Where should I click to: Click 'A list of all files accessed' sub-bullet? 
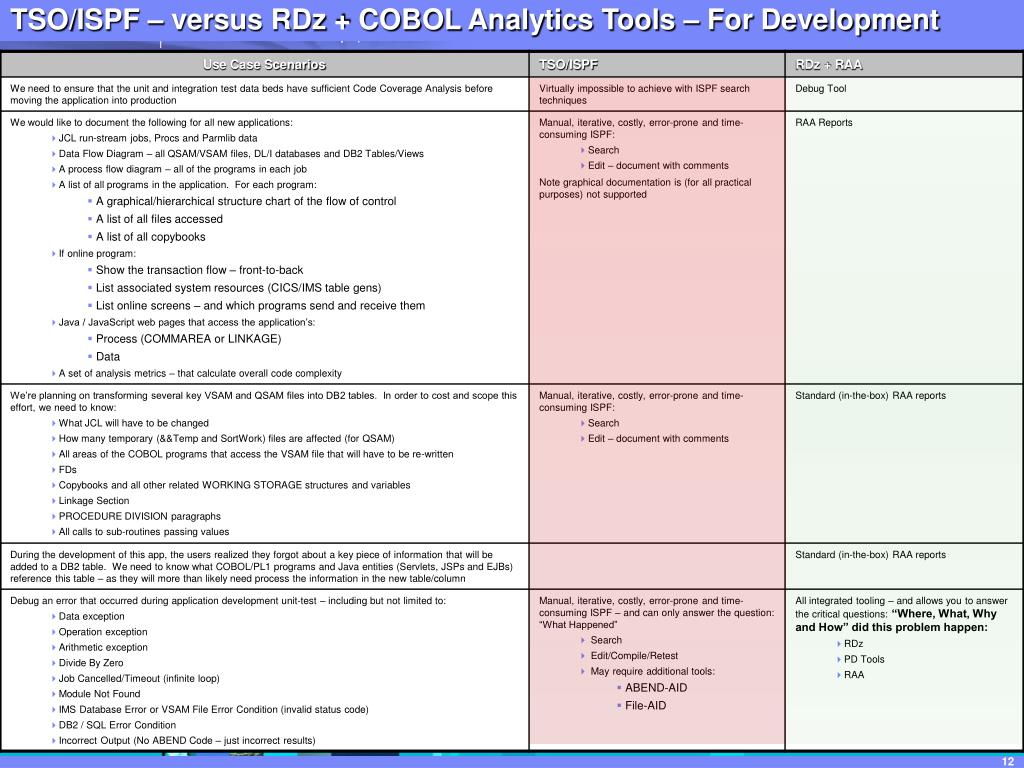click(159, 219)
